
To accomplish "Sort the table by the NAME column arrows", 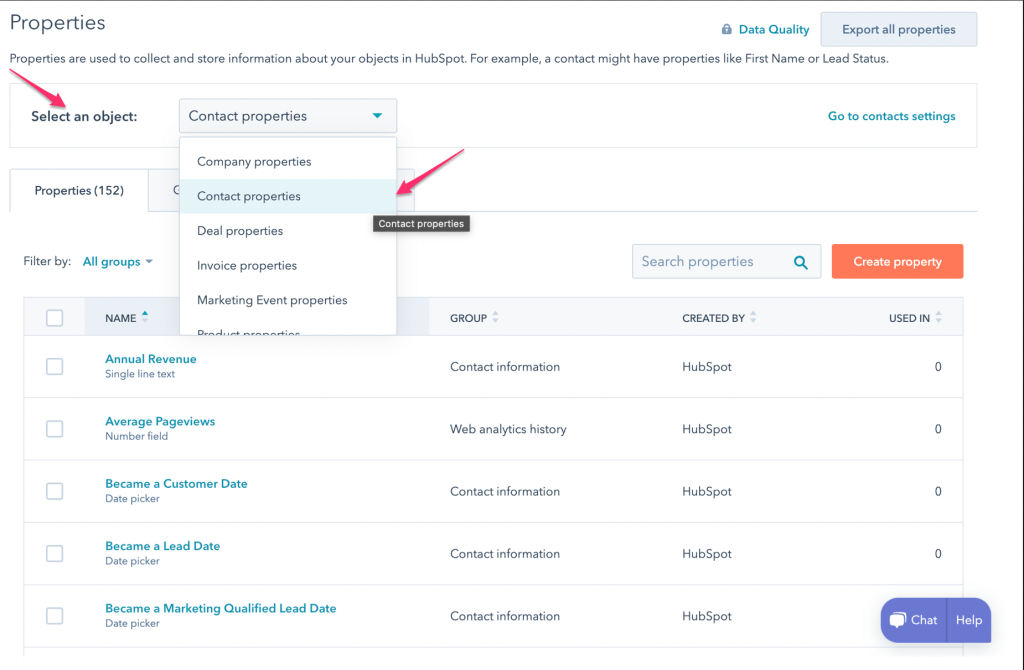I will (x=145, y=317).
